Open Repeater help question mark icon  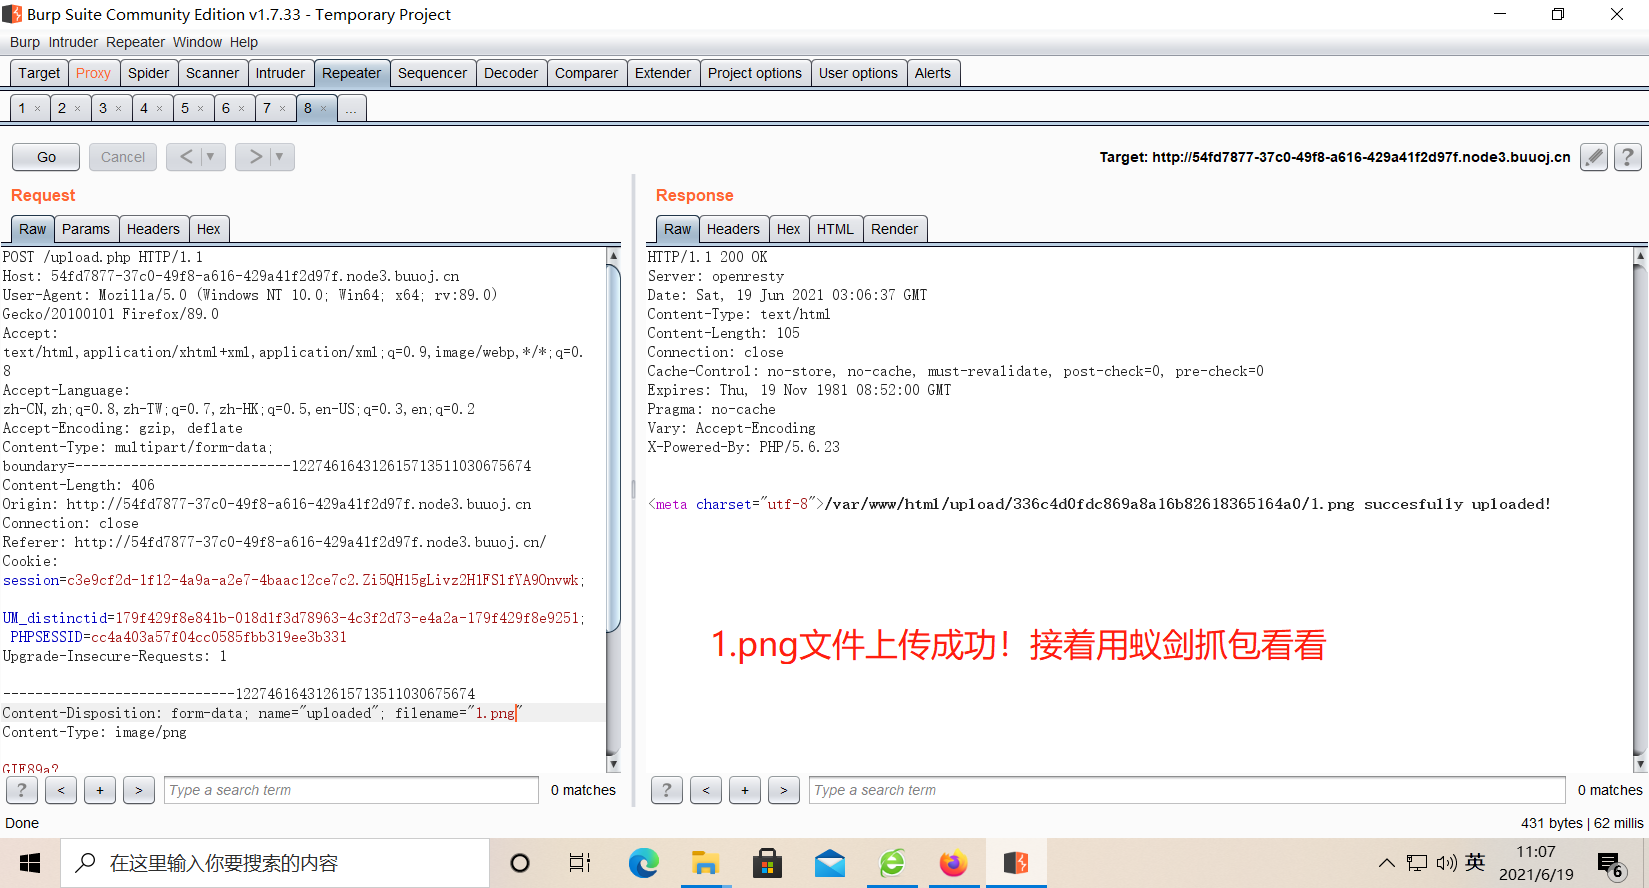click(1628, 157)
